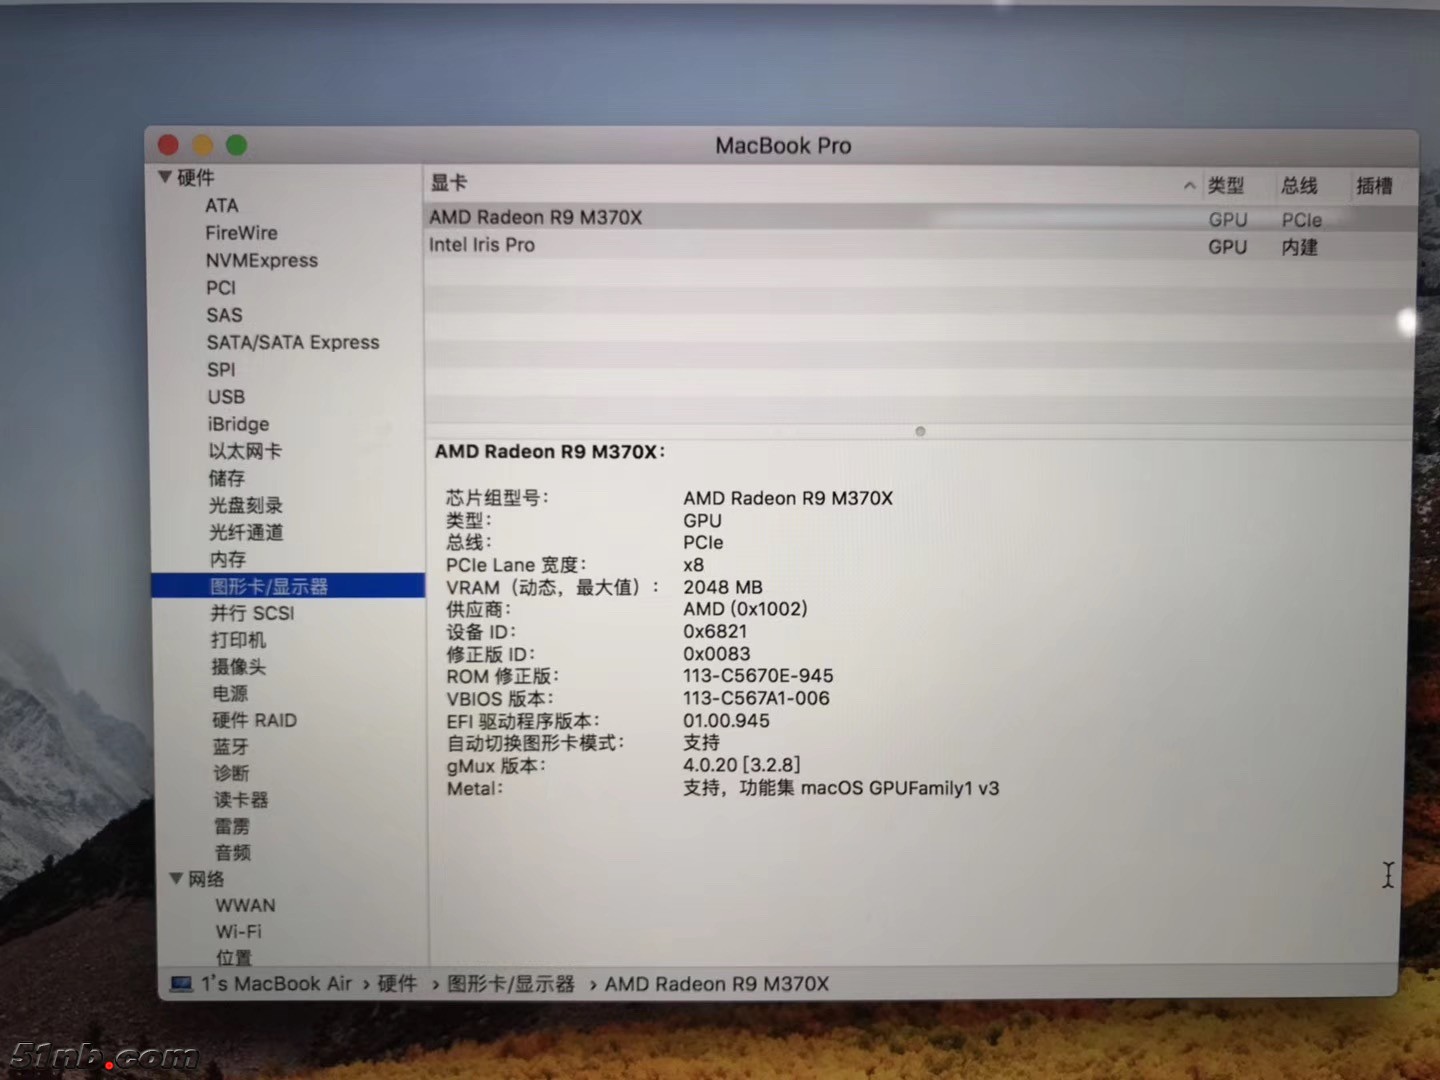Image resolution: width=1440 pixels, height=1080 pixels.
Task: Minimize the window with the yellow button
Action: point(203,145)
